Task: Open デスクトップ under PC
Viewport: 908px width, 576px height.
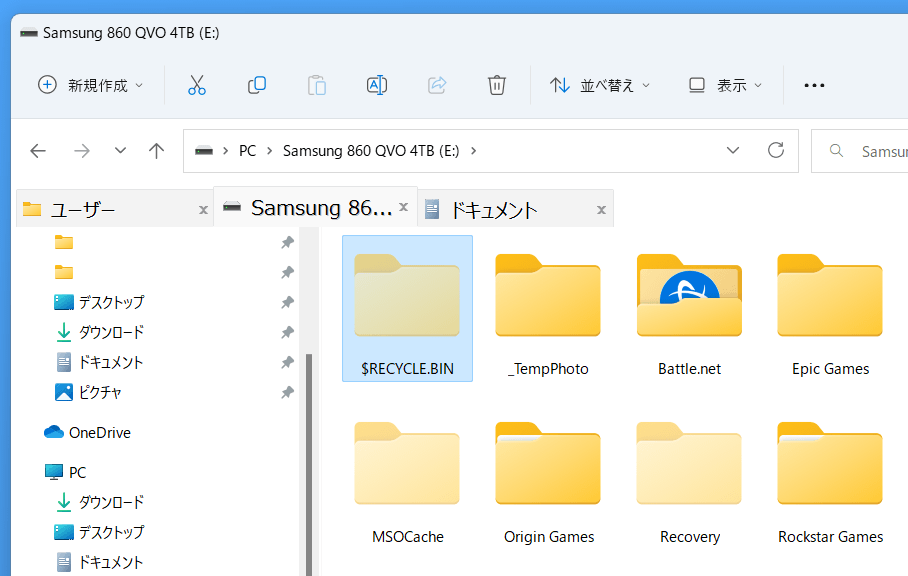Action: click(x=98, y=532)
